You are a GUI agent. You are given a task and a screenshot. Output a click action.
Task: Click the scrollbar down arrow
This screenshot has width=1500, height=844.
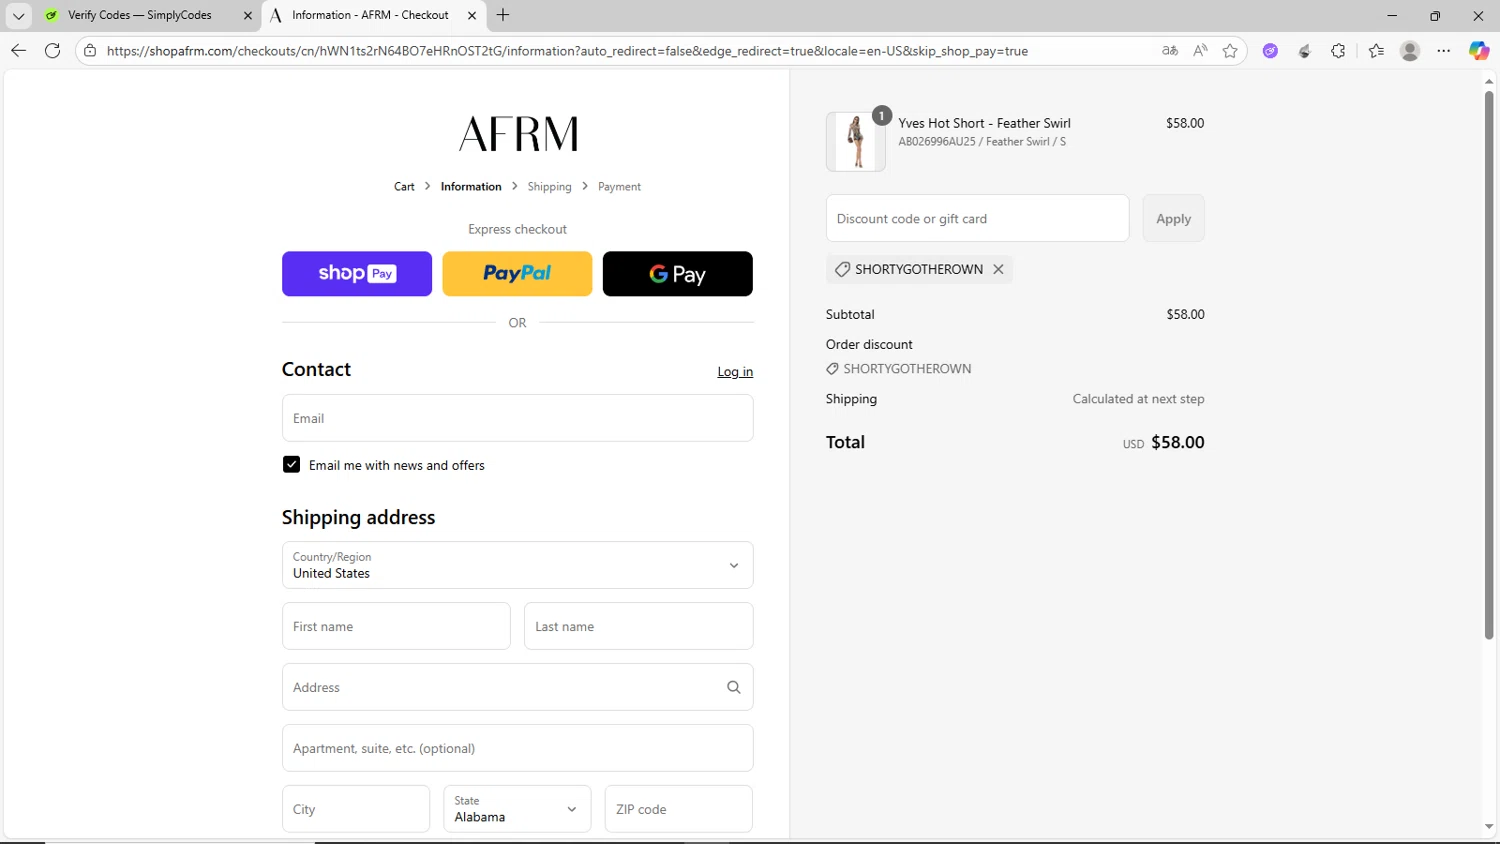(1488, 827)
